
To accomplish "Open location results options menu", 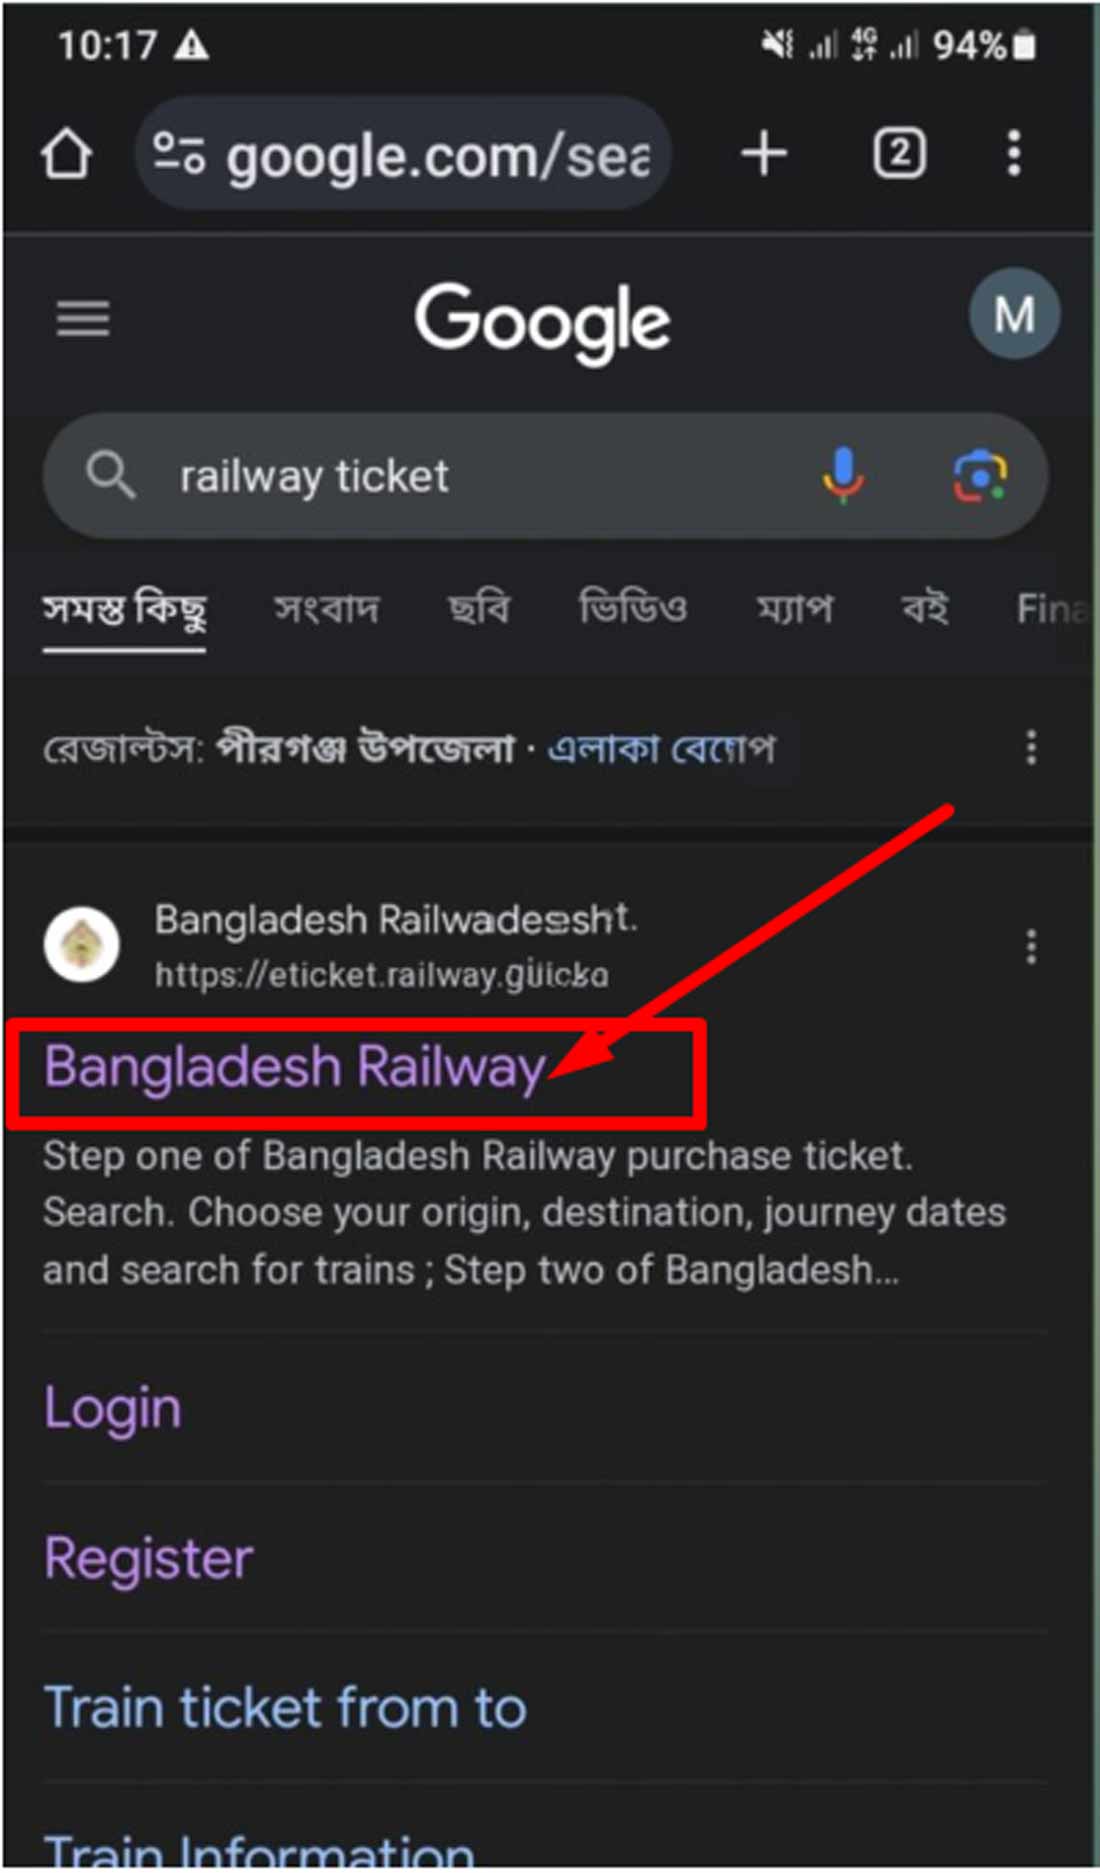I will tap(1031, 748).
